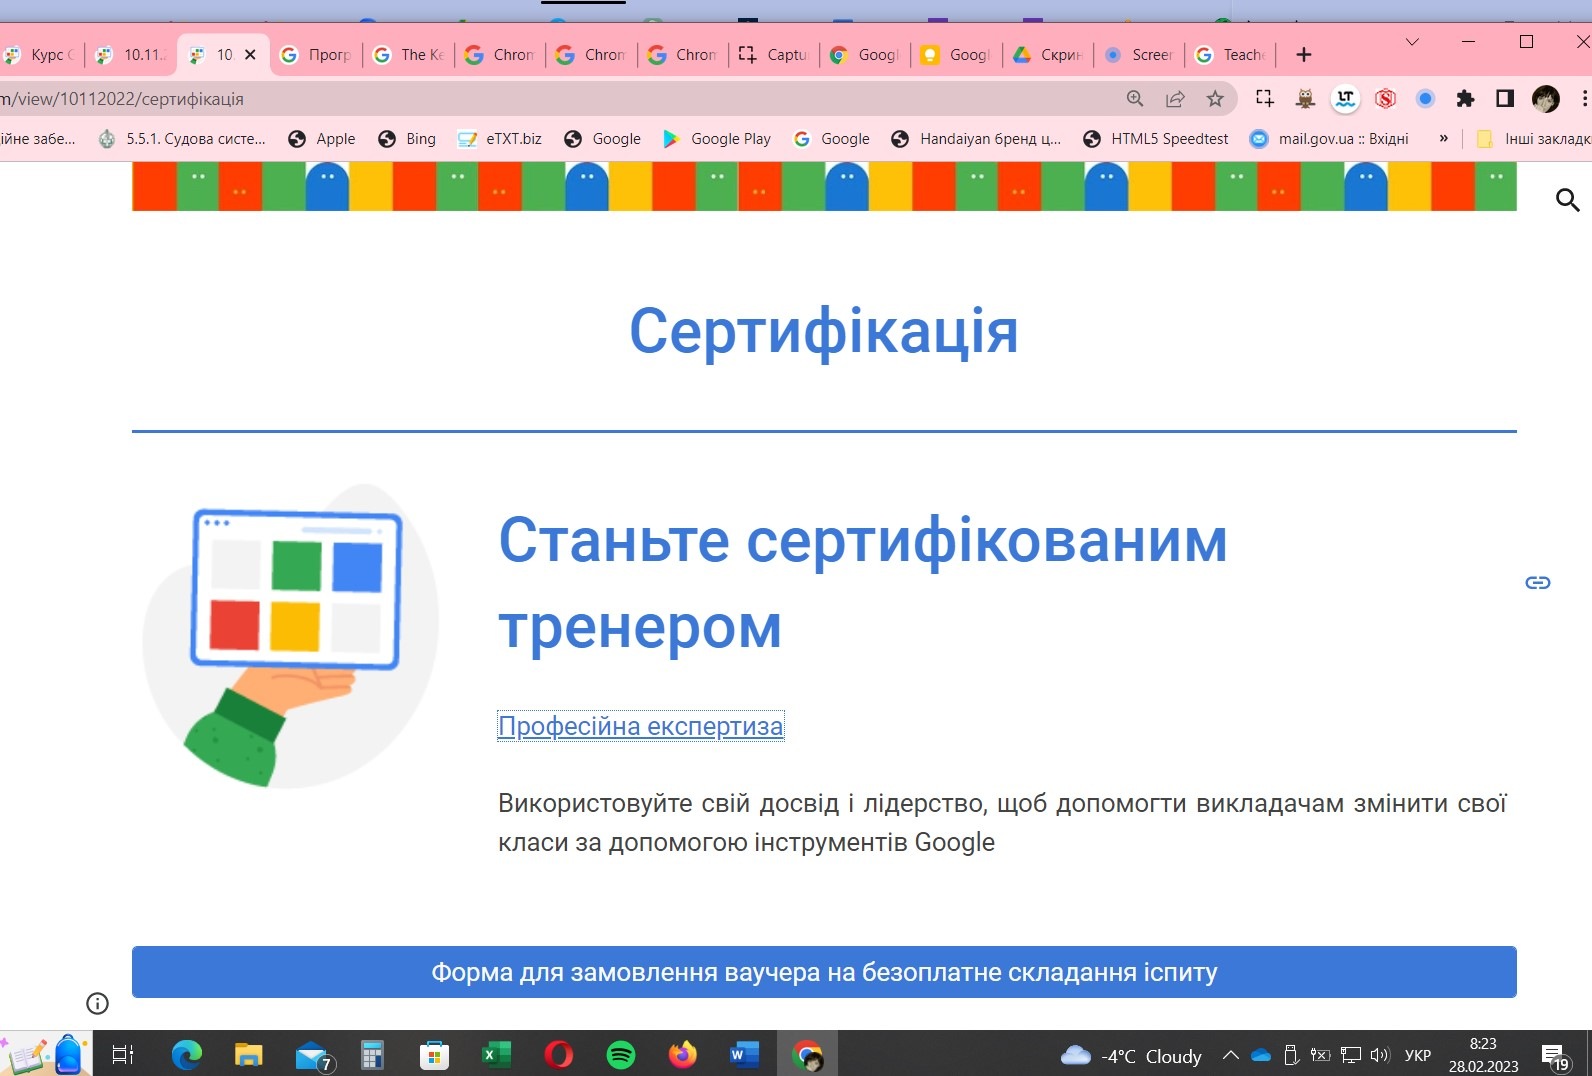Switch to the Captu tab
1592x1076 pixels.
774,55
